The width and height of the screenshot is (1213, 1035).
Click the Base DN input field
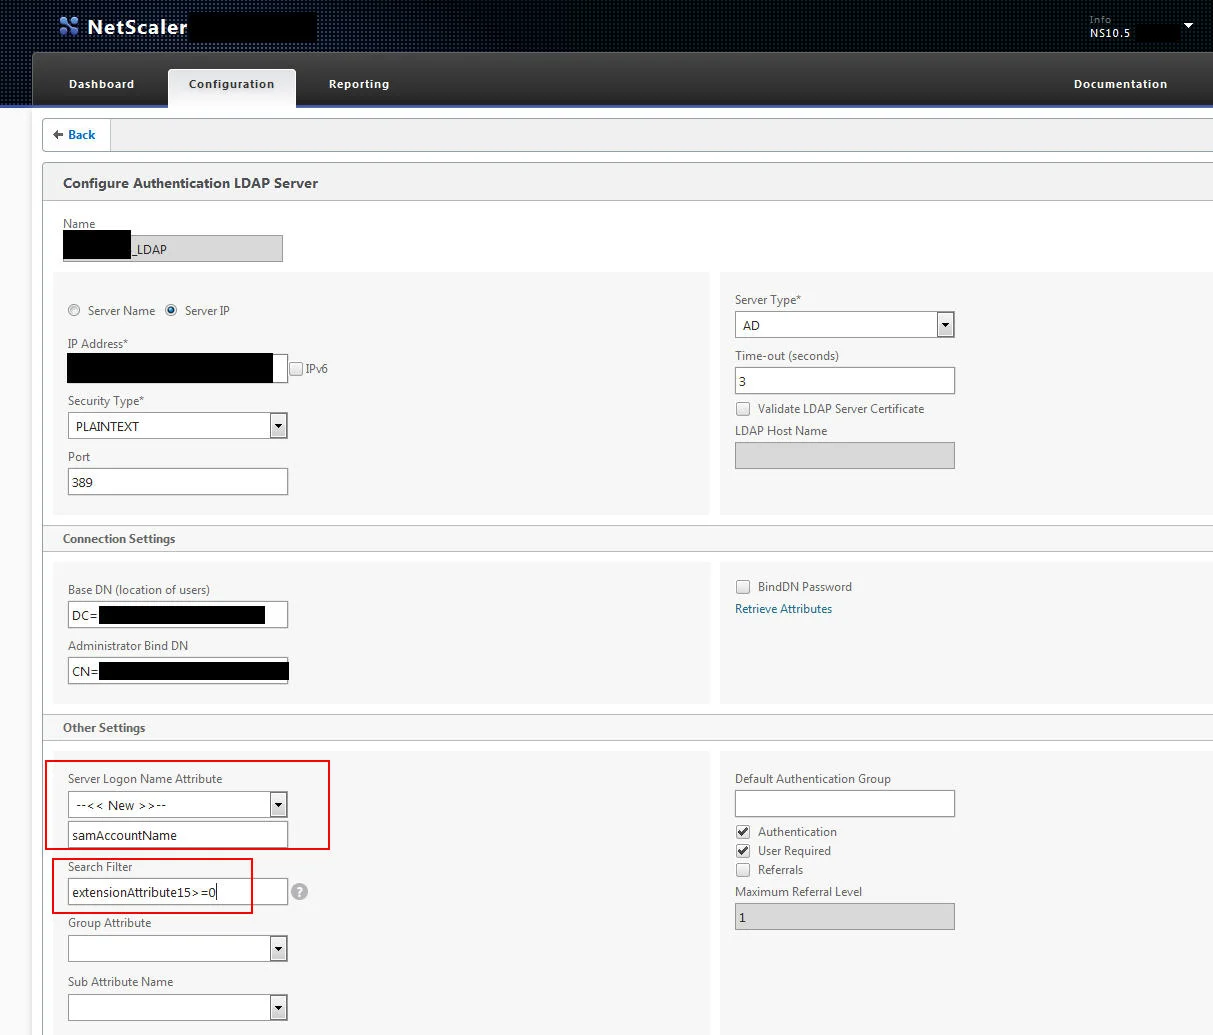[177, 614]
